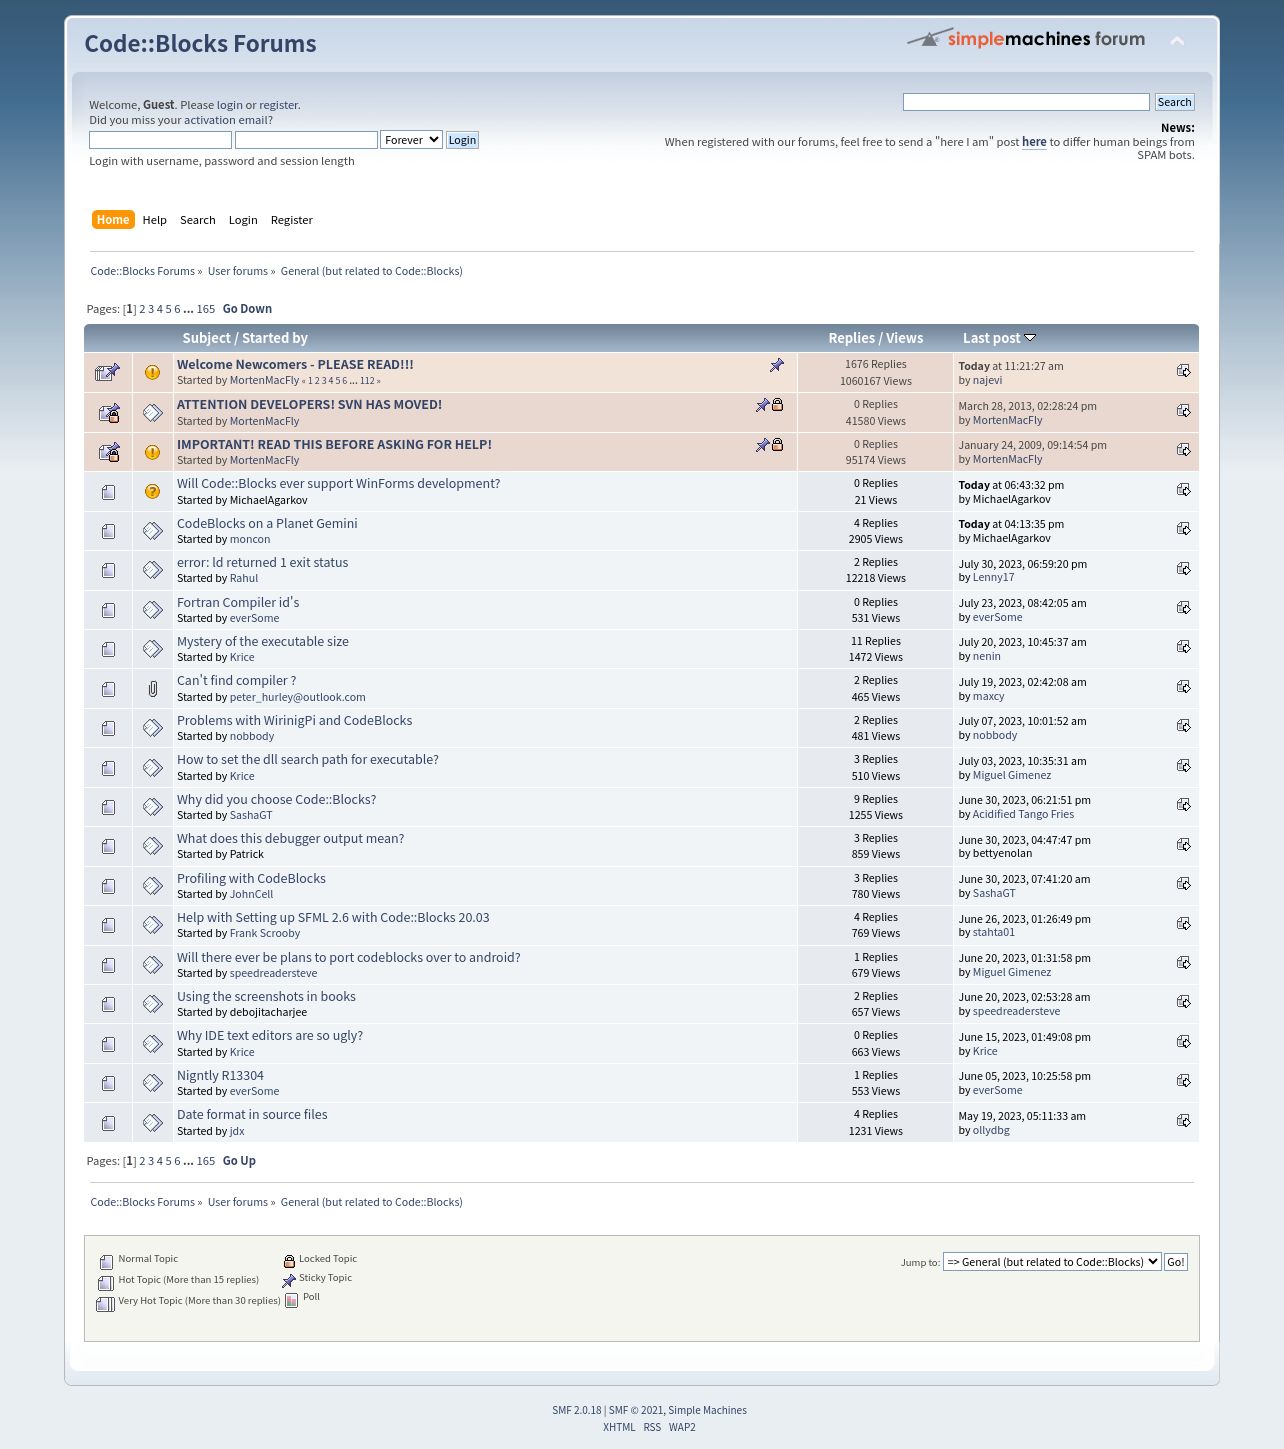Screen dimensions: 1284x1449
Task: Collapse the header with the upshrink arrow
Action: point(1177,41)
